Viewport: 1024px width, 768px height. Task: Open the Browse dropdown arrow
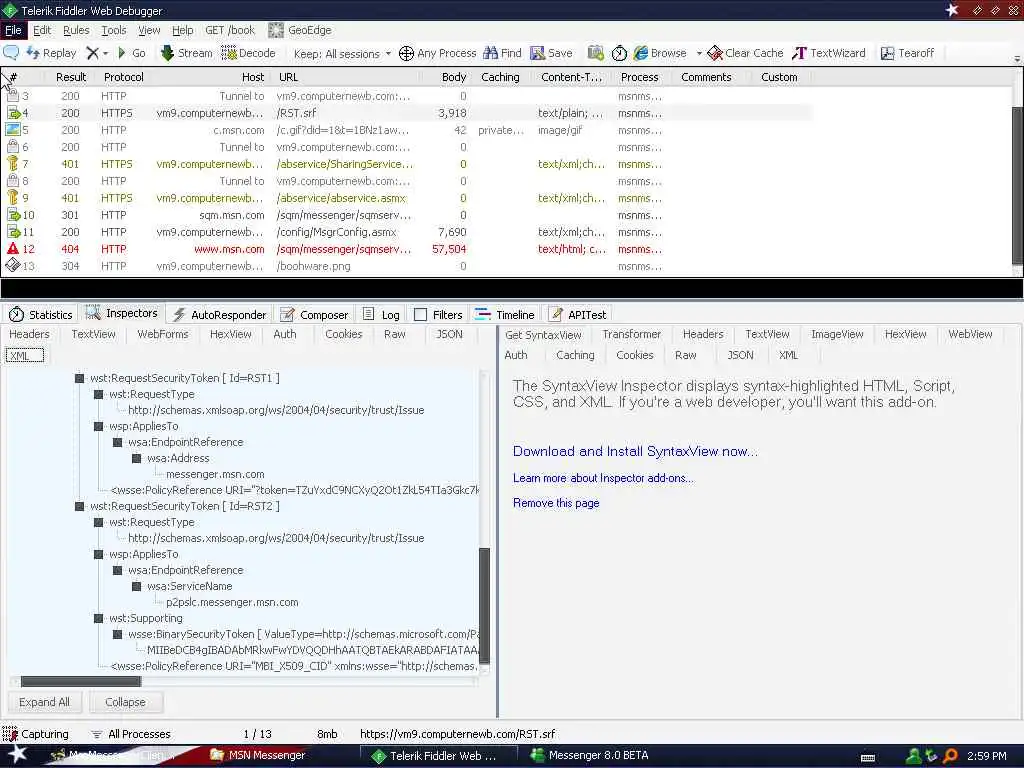tap(699, 54)
